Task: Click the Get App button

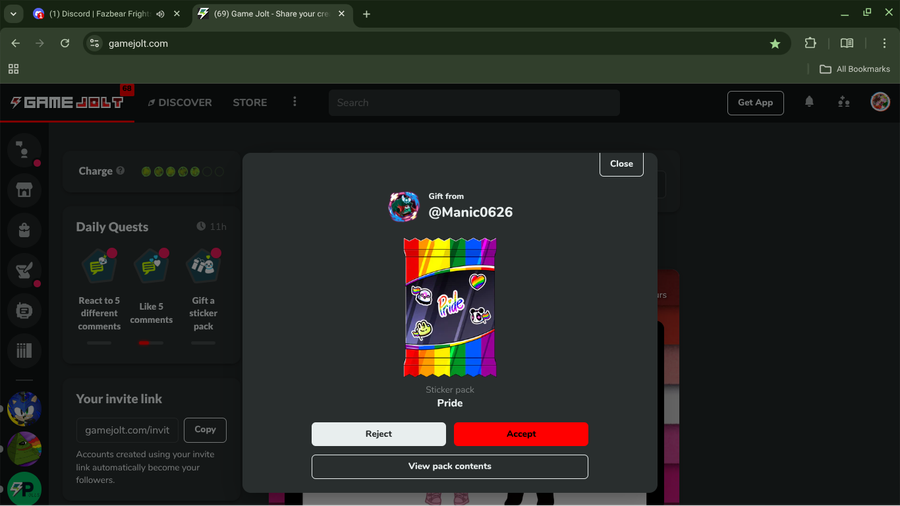Action: (755, 103)
